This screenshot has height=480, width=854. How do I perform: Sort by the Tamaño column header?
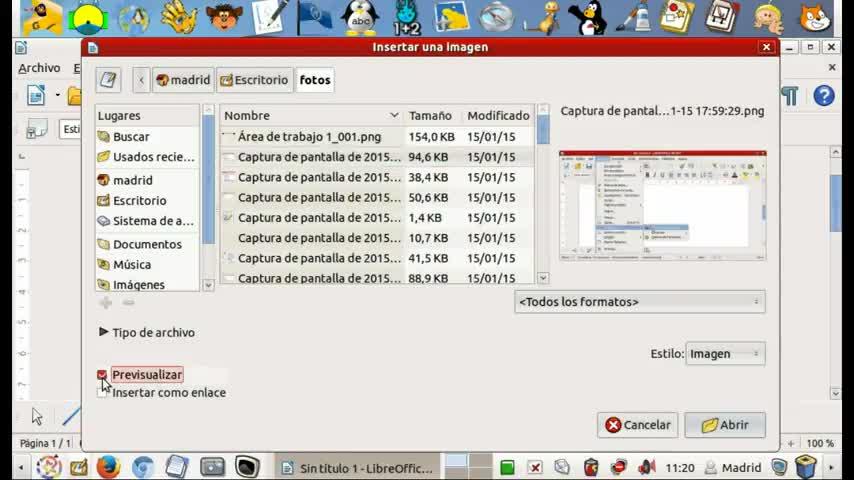click(430, 116)
